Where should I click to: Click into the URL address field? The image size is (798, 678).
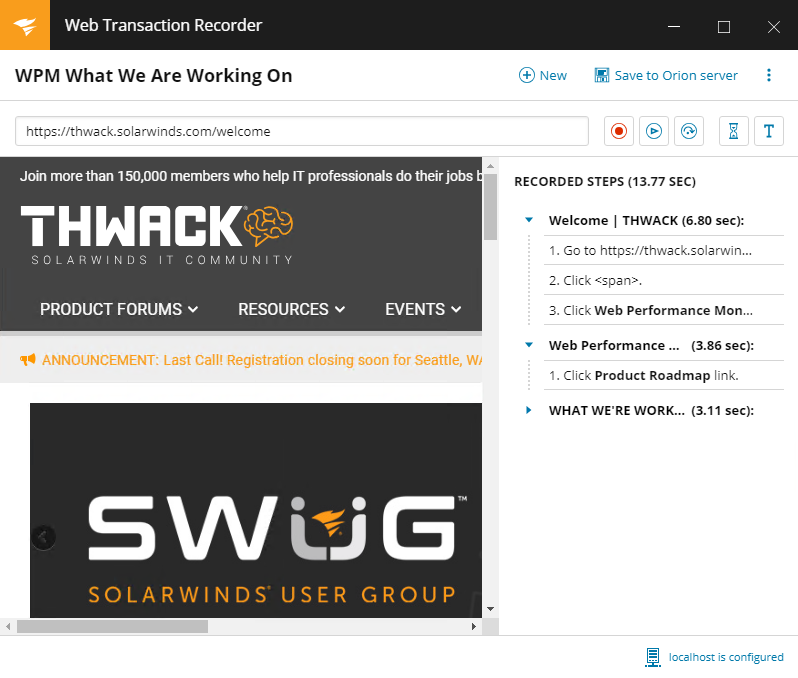click(x=302, y=131)
